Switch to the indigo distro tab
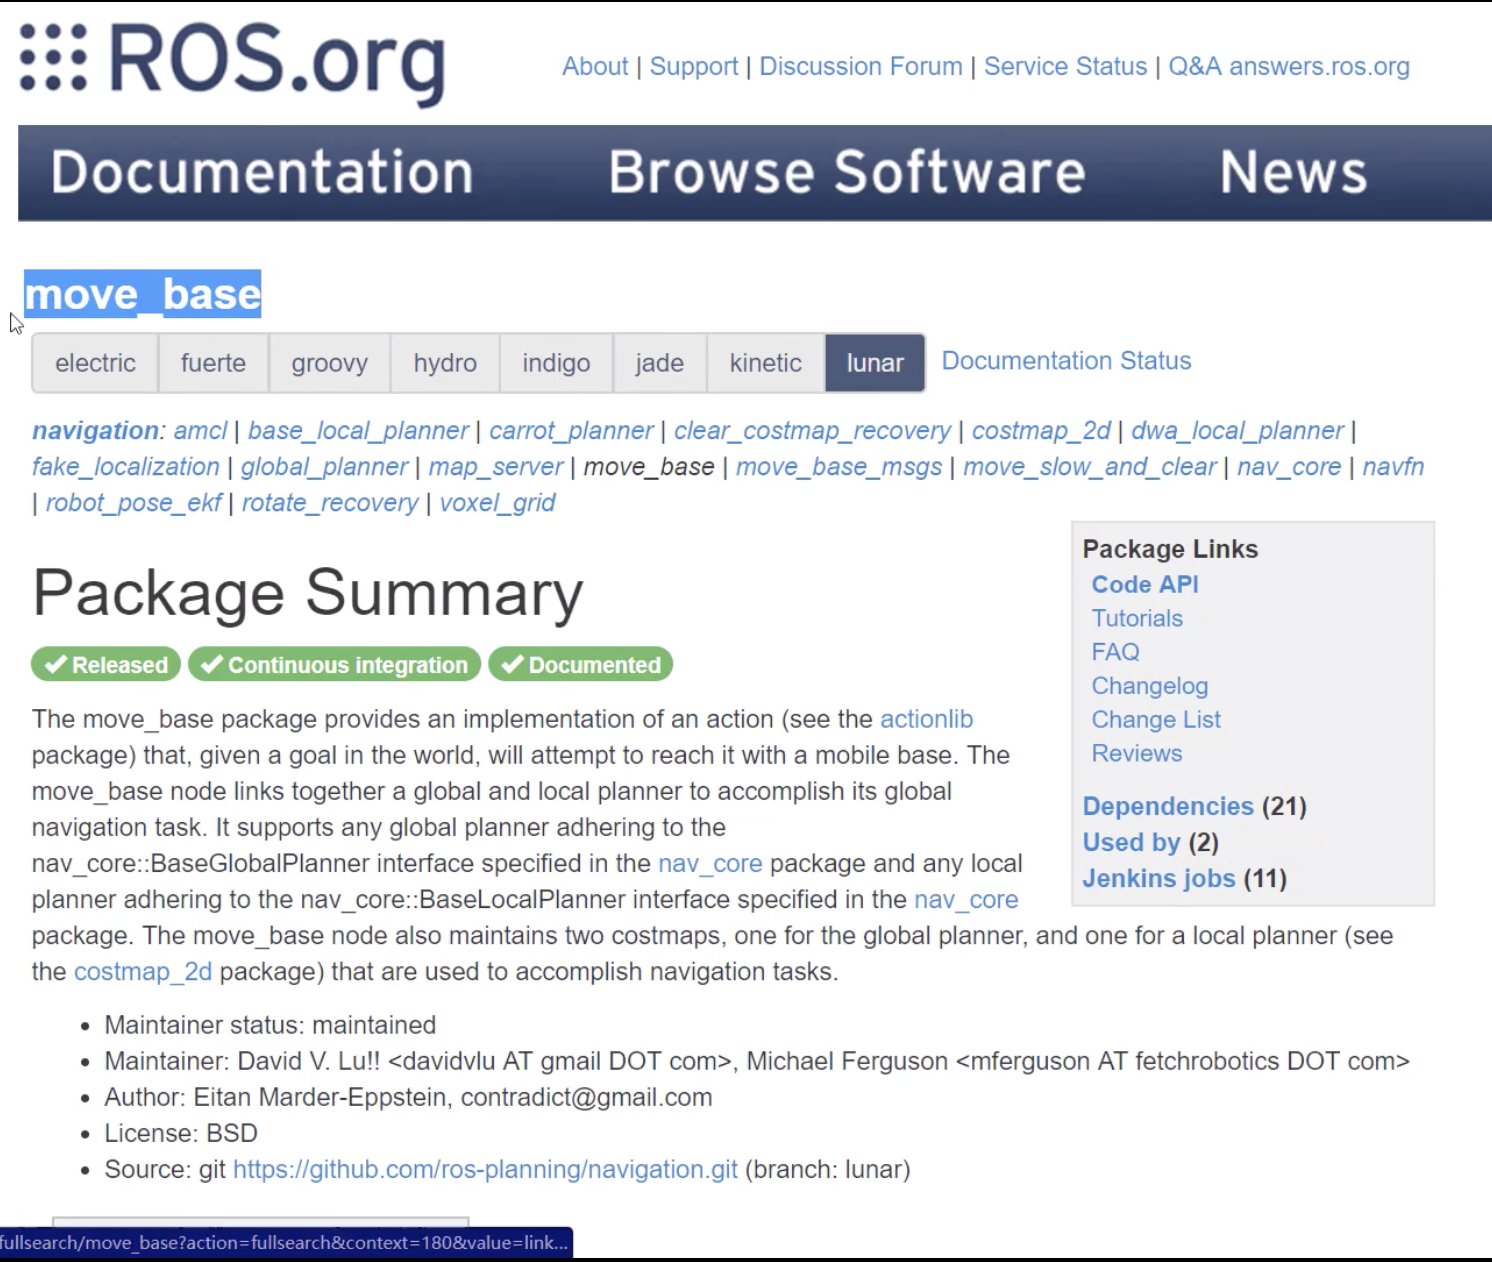Screen dimensions: 1492x1262 (556, 363)
